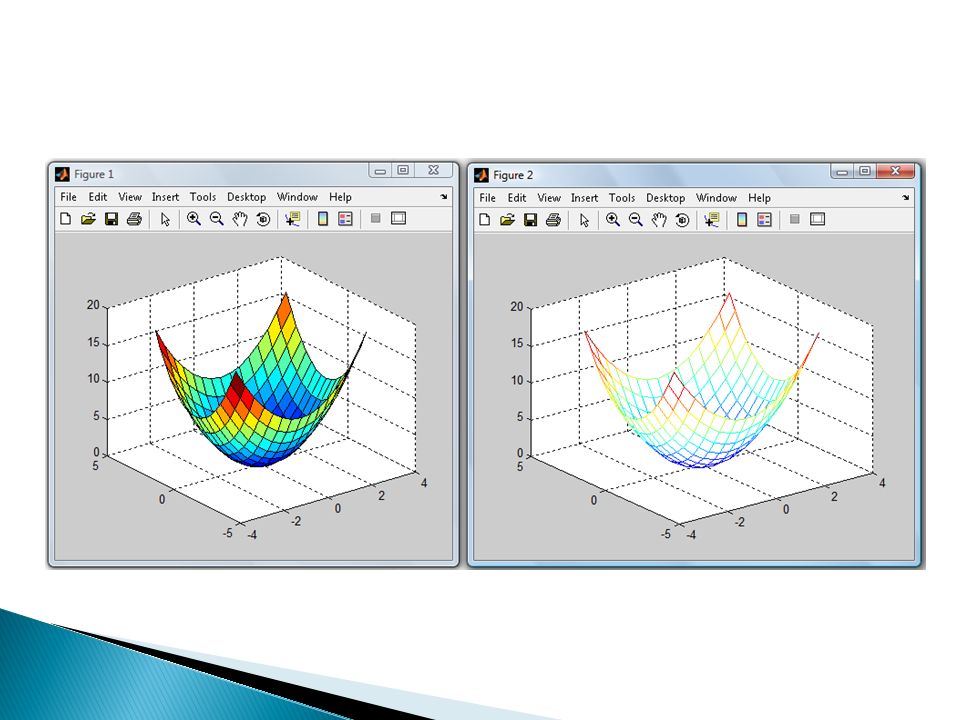Maximize the Figure 1 window
This screenshot has height=720, width=960.
(x=403, y=170)
